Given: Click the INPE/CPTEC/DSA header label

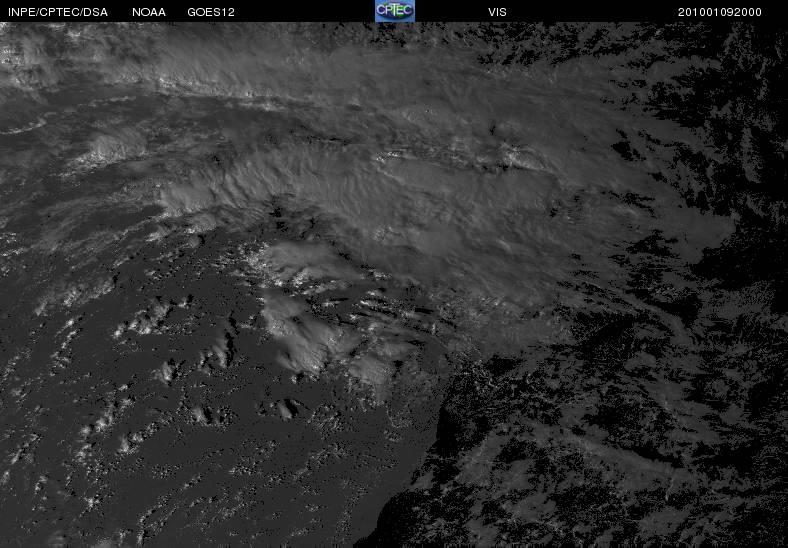Looking at the screenshot, I should click(58, 12).
